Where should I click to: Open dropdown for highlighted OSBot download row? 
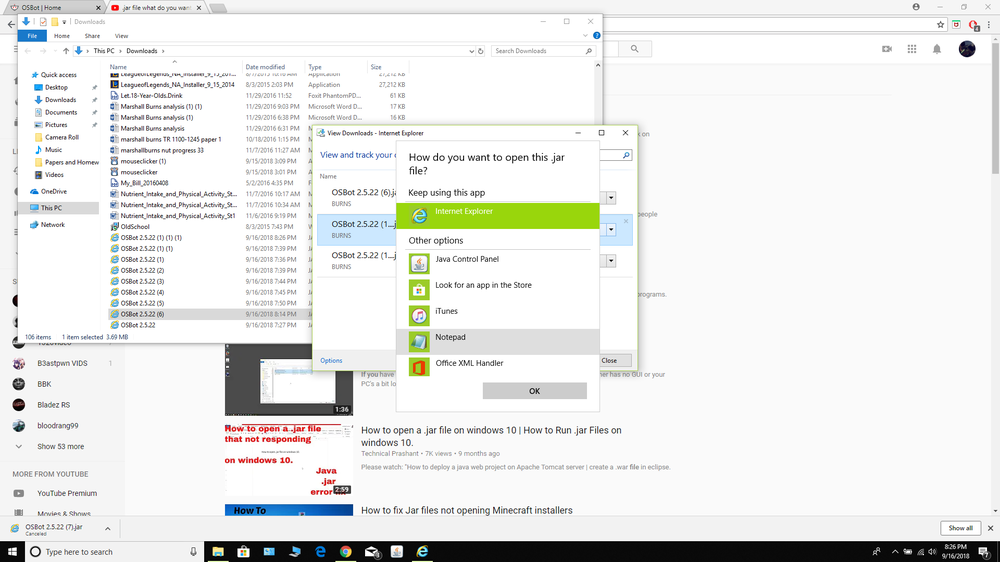coord(611,230)
